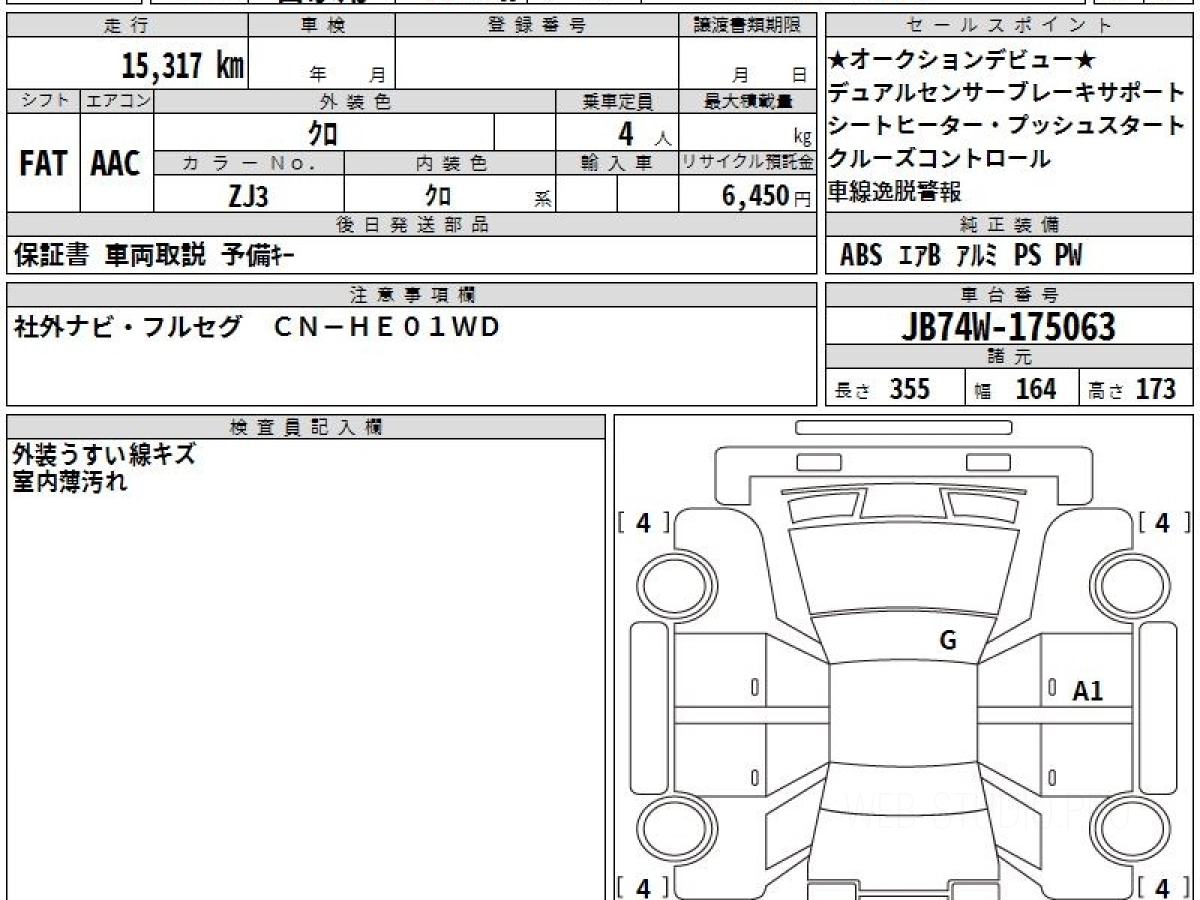The width and height of the screenshot is (1200, 900).
Task: Click the 譲渡書類期限 header
Action: pos(747,26)
